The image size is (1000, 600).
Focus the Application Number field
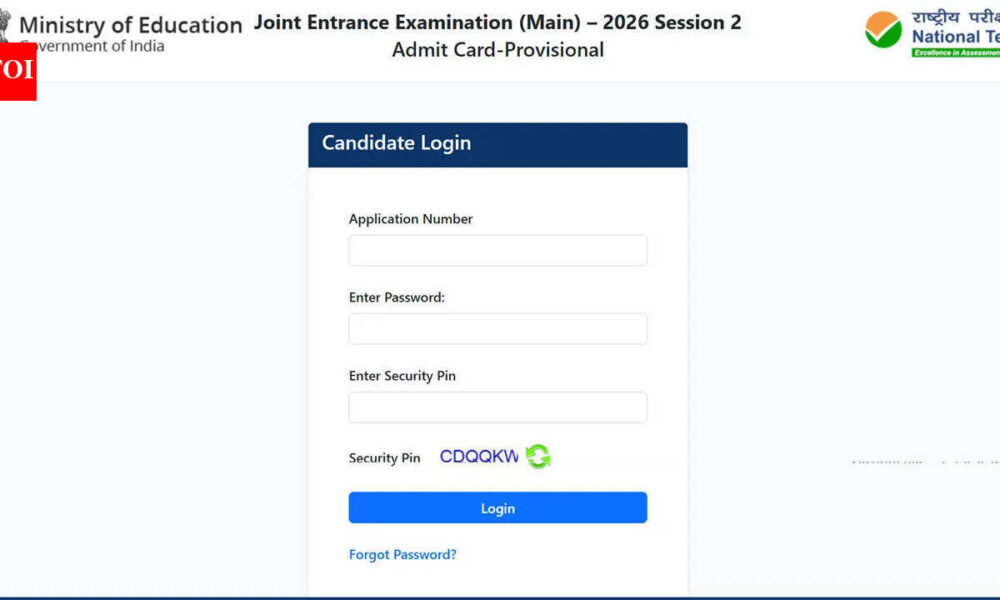(x=497, y=250)
